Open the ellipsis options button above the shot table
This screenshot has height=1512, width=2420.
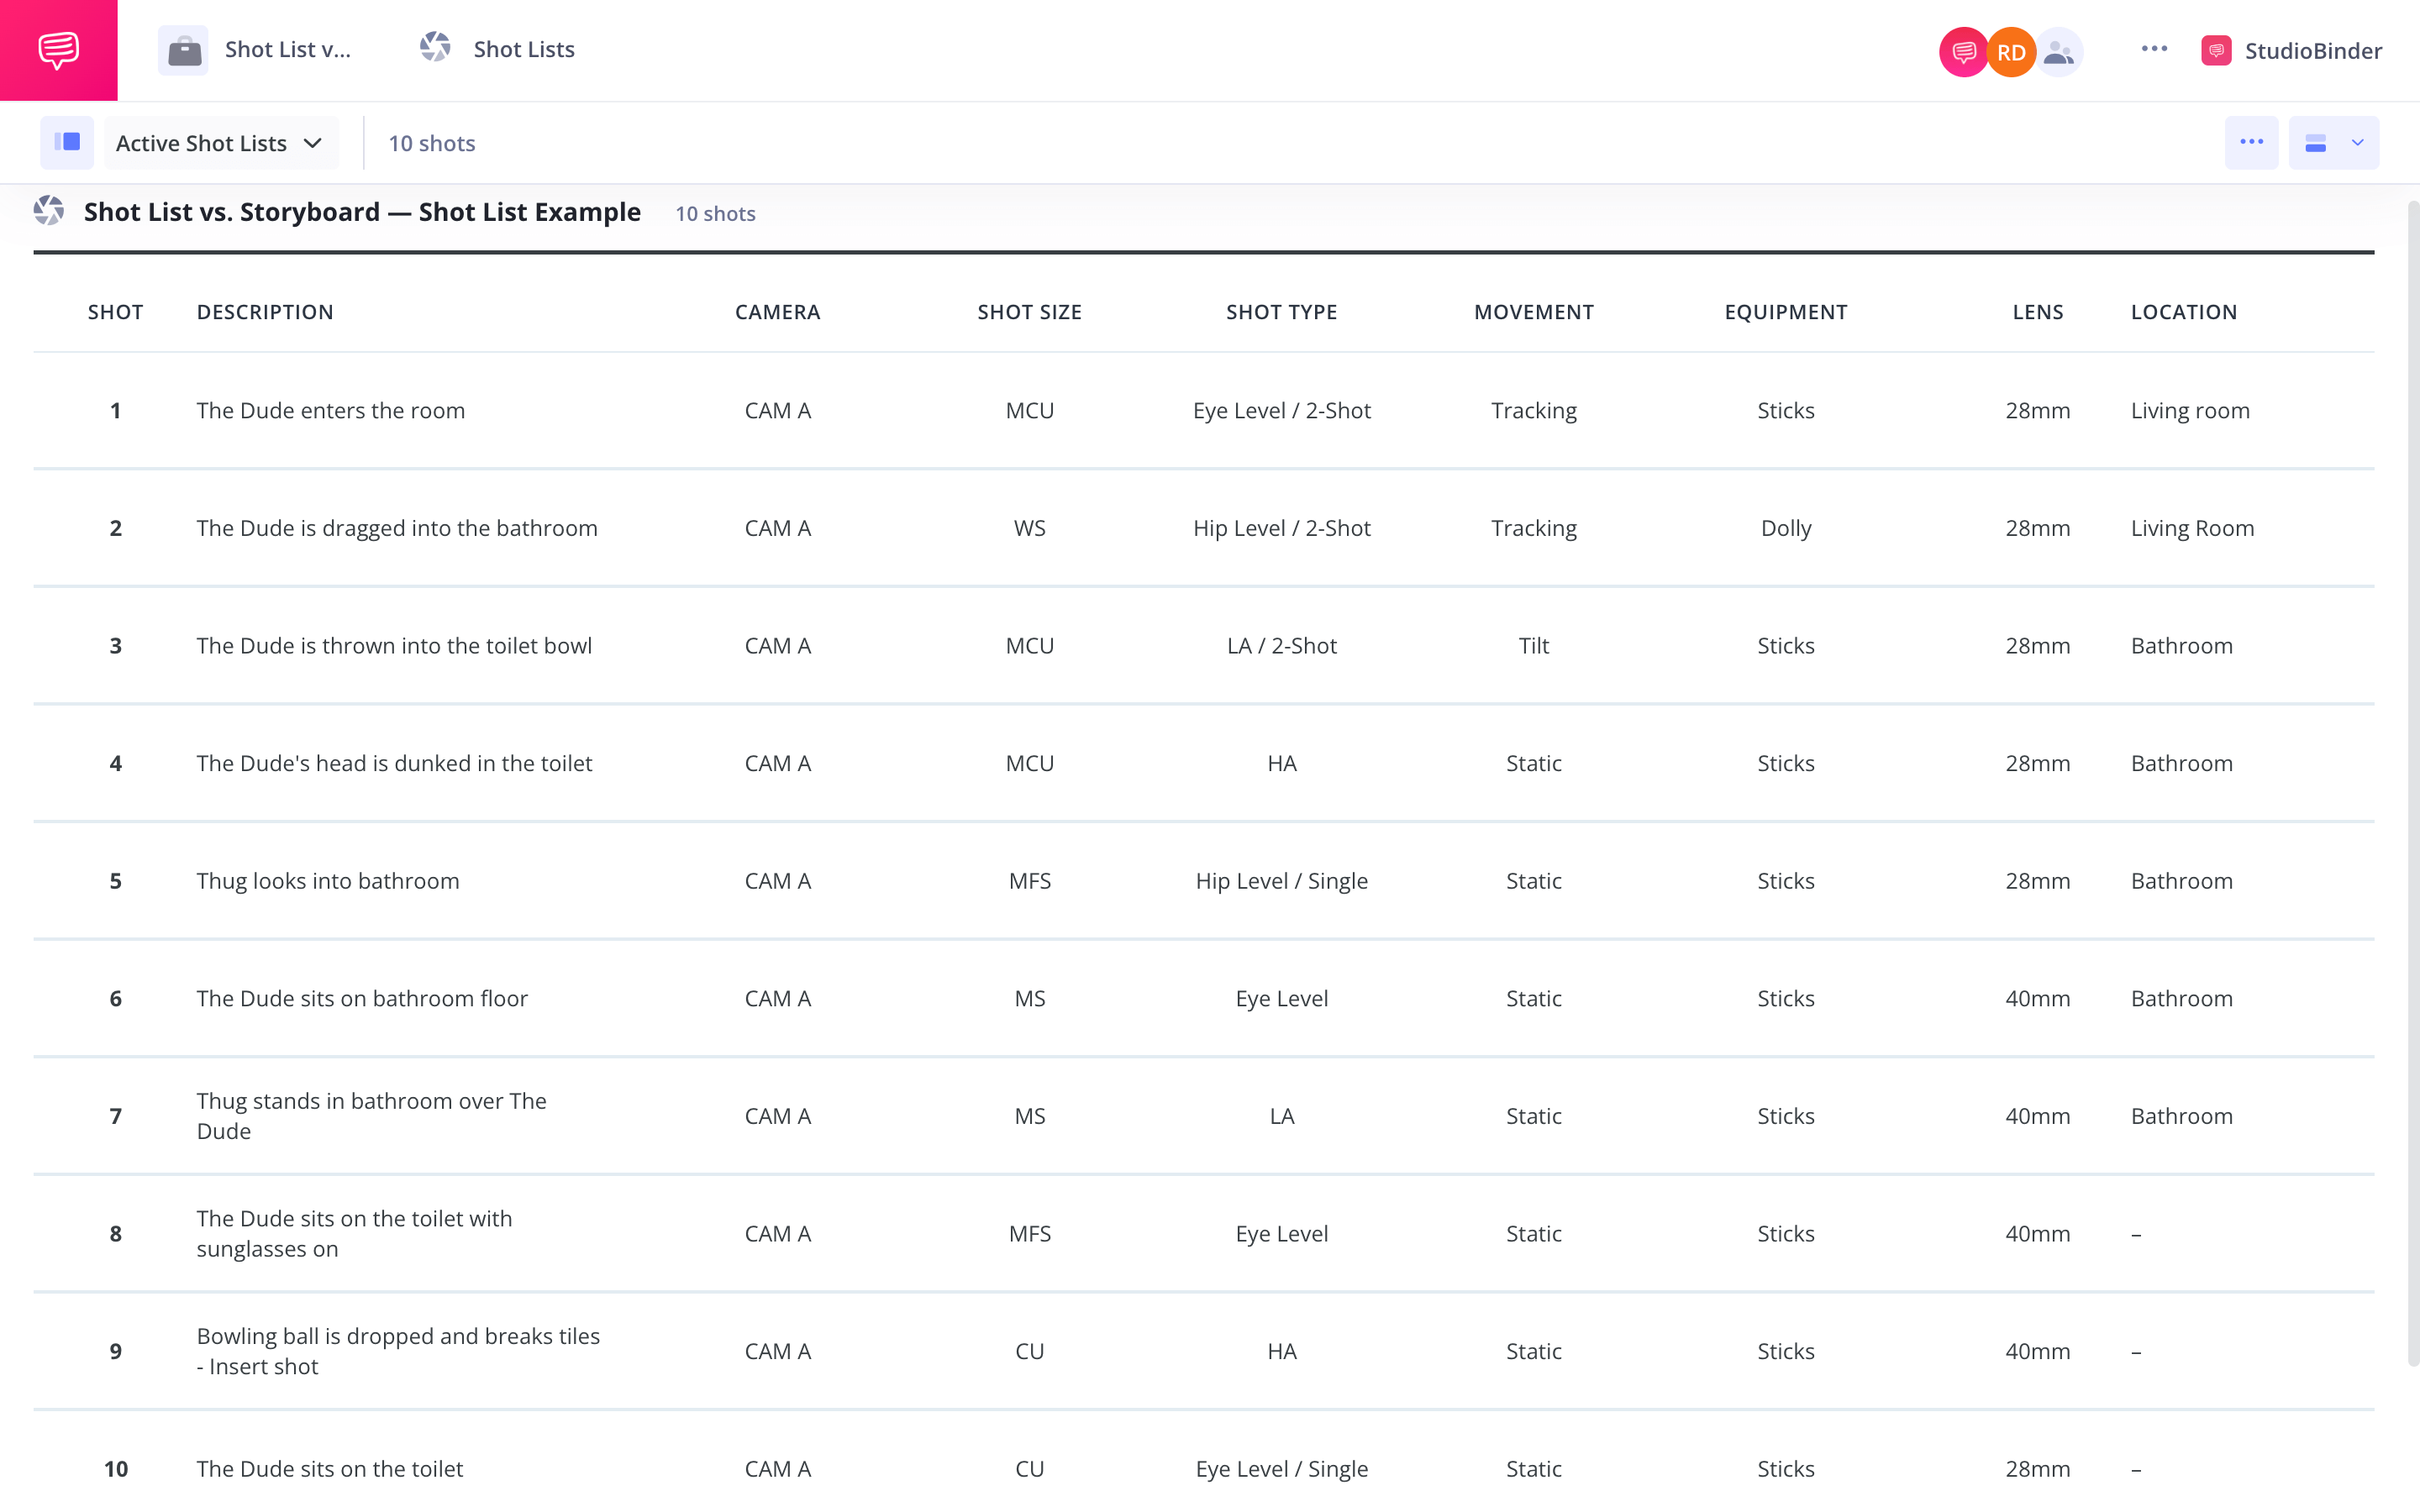click(2252, 142)
